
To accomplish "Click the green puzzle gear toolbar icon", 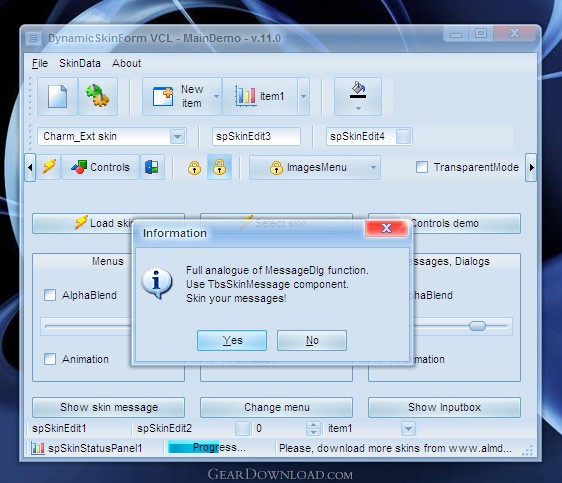I will coord(97,96).
